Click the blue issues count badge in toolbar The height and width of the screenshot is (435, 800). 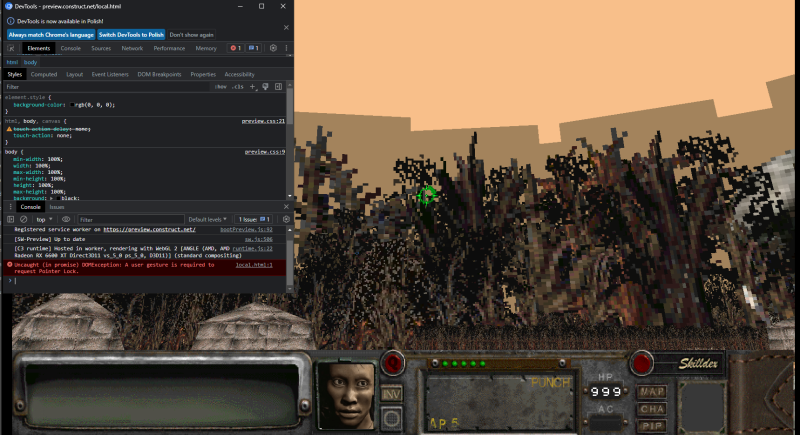pos(254,48)
